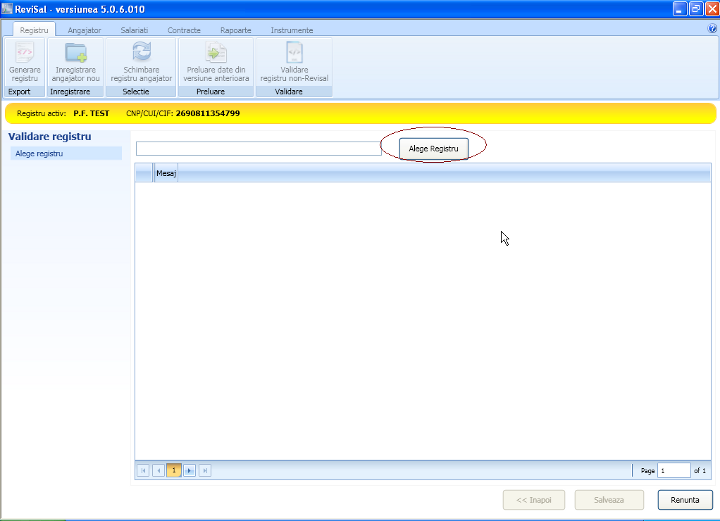The image size is (720, 521).
Task: Select Schimbare registru angajator
Action: [141, 62]
